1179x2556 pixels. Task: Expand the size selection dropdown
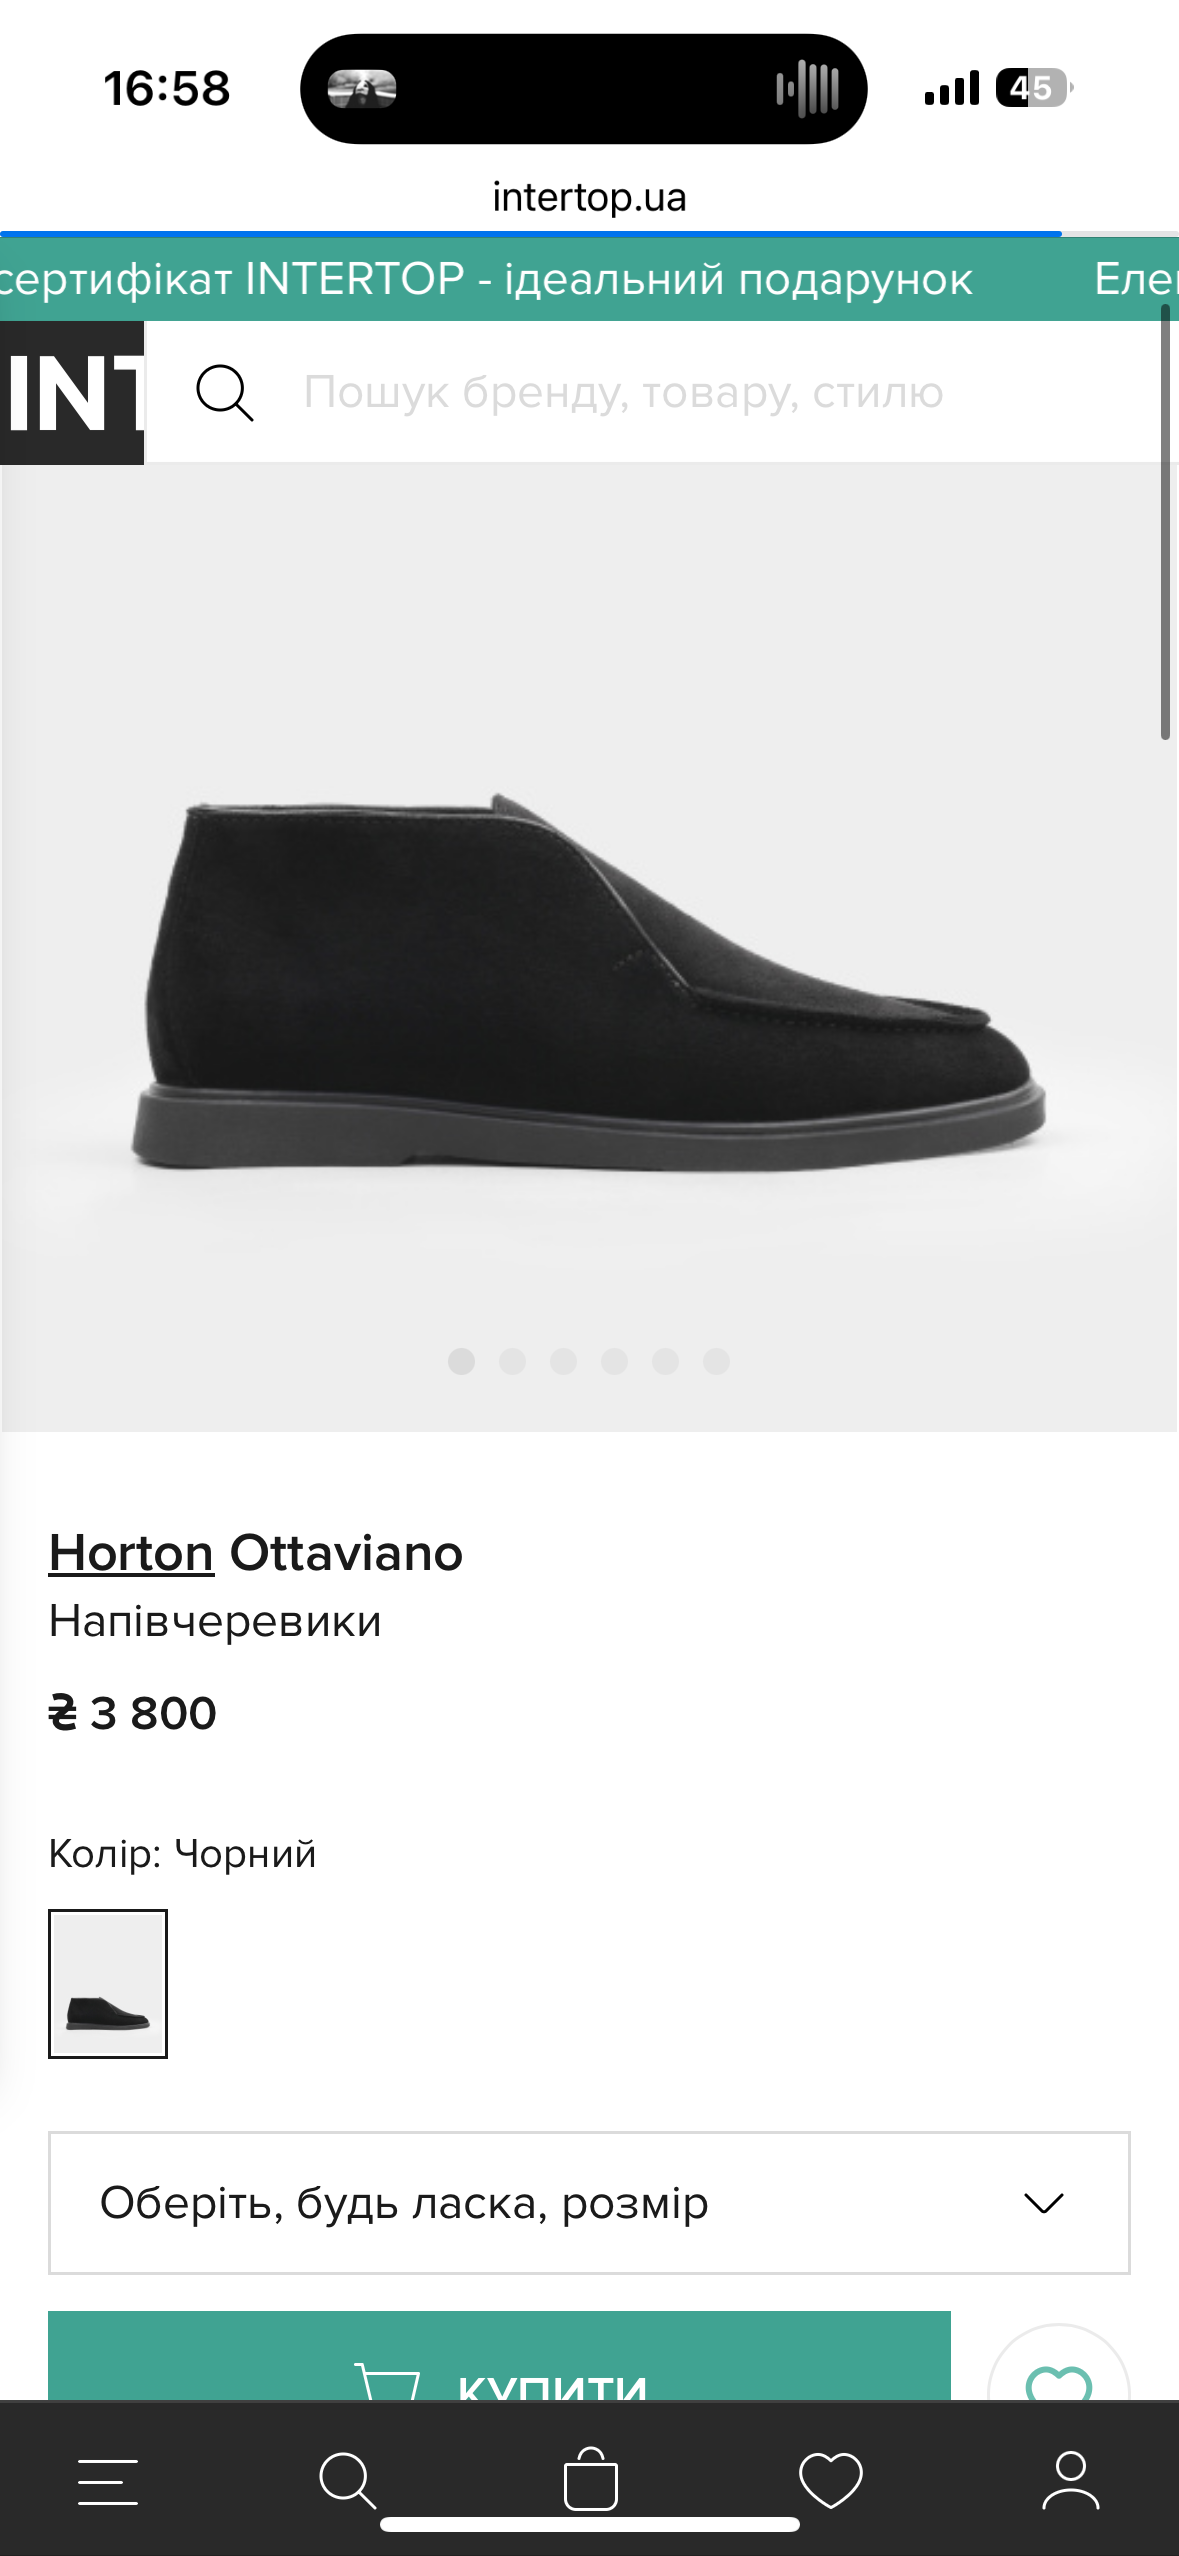point(589,2203)
